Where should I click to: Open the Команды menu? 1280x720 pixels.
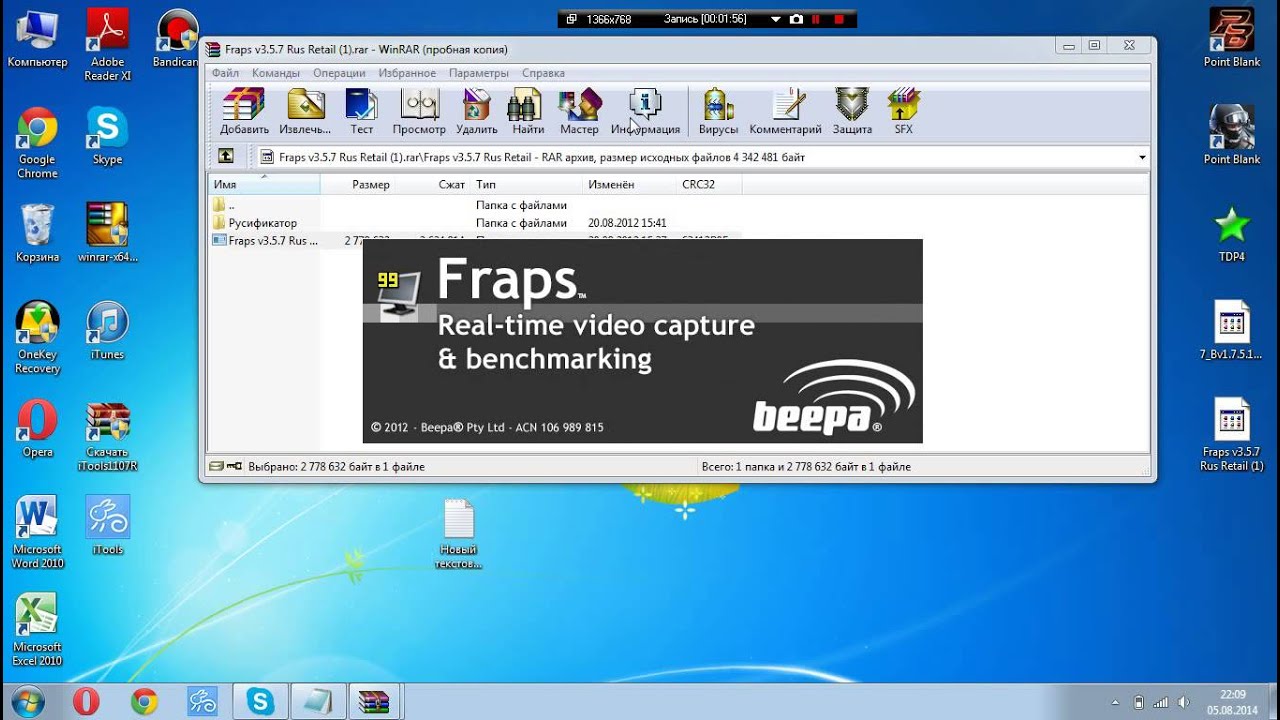[276, 73]
